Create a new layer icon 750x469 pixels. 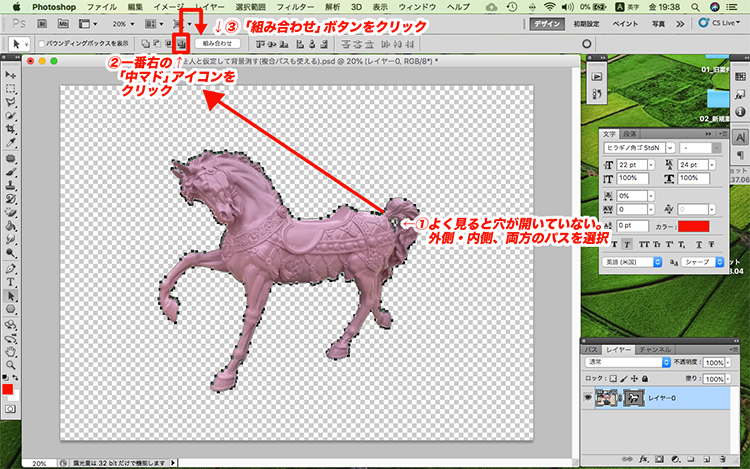point(707,459)
